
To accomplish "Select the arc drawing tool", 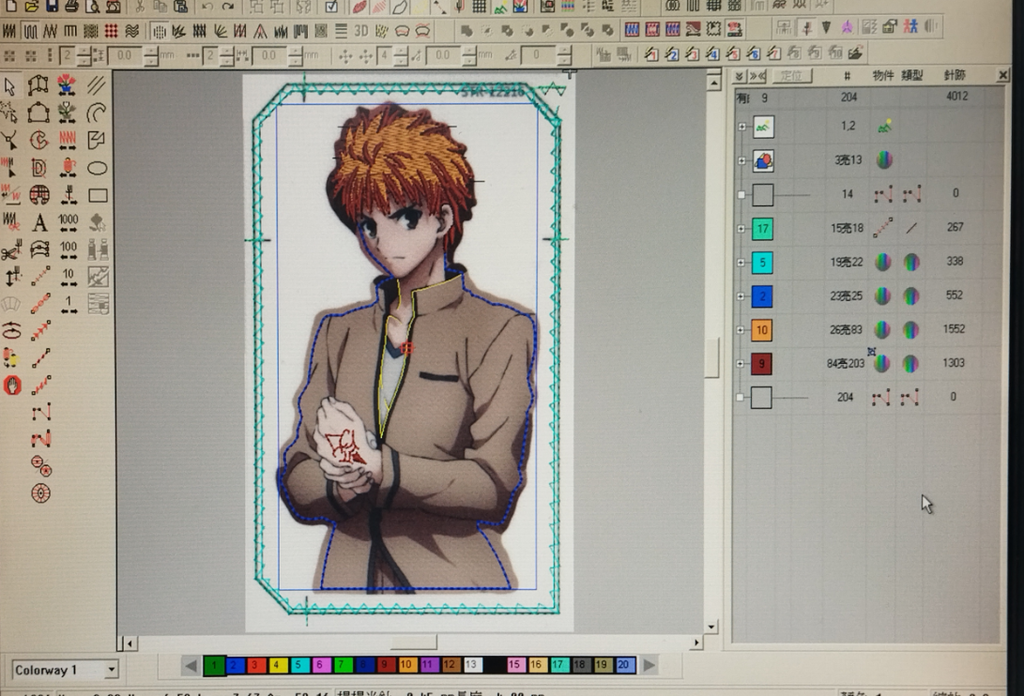I will (97, 112).
